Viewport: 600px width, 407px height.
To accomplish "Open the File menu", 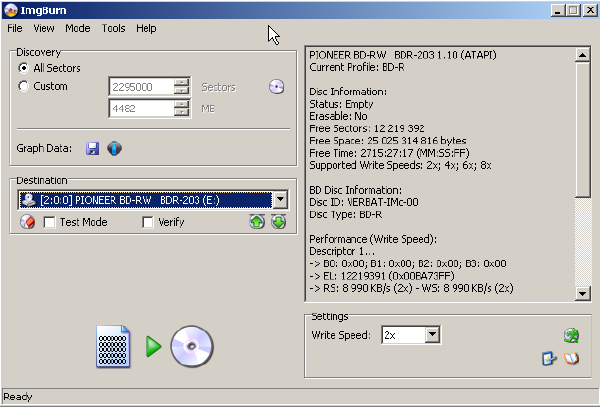I will [15, 28].
